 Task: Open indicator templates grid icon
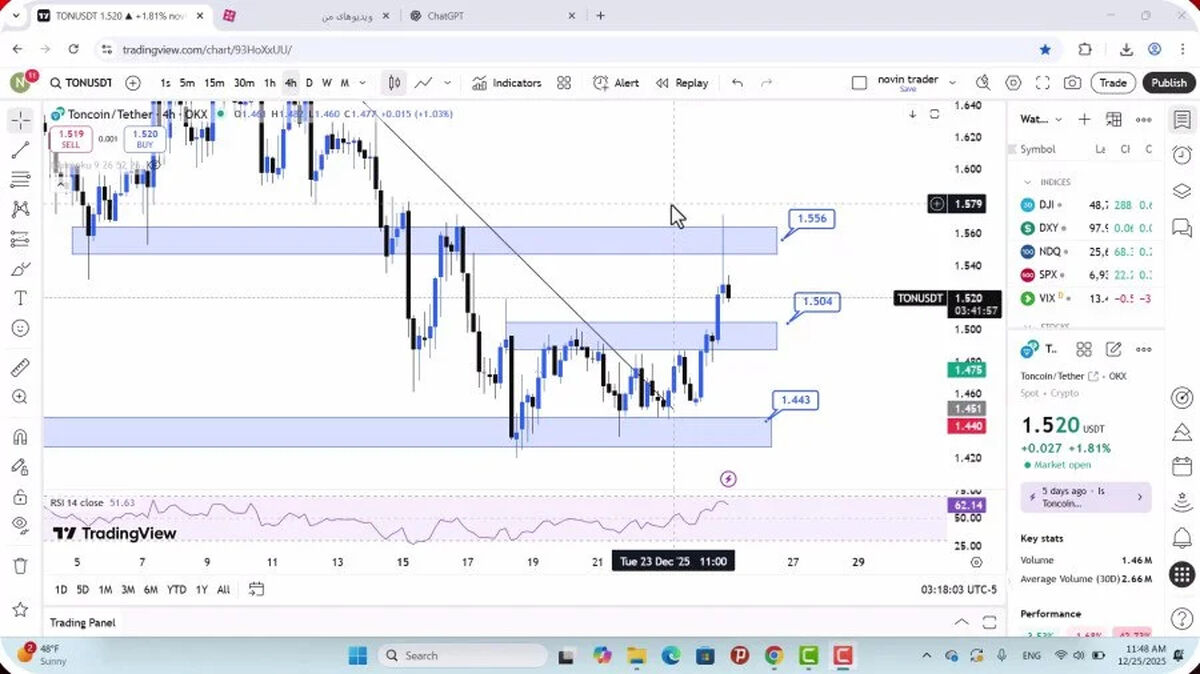tap(564, 83)
